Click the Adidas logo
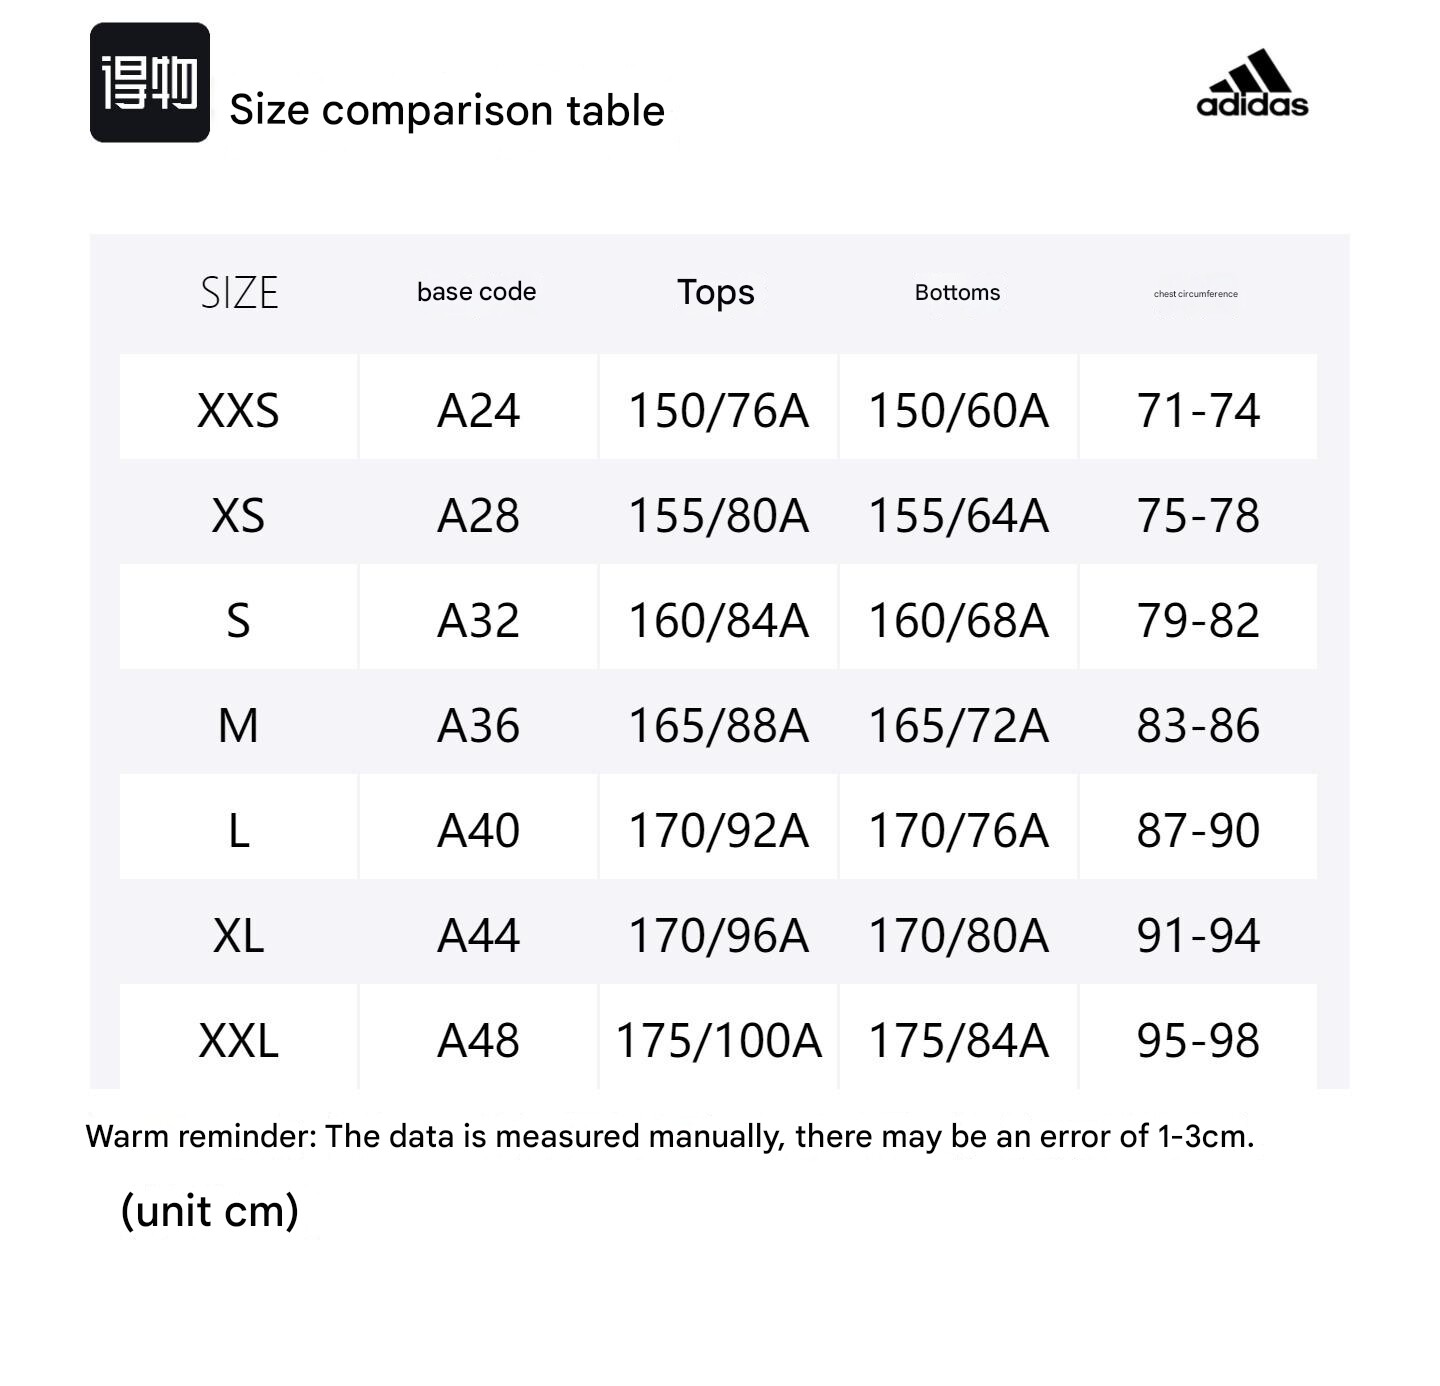This screenshot has width=1440, height=1386. 1252,85
